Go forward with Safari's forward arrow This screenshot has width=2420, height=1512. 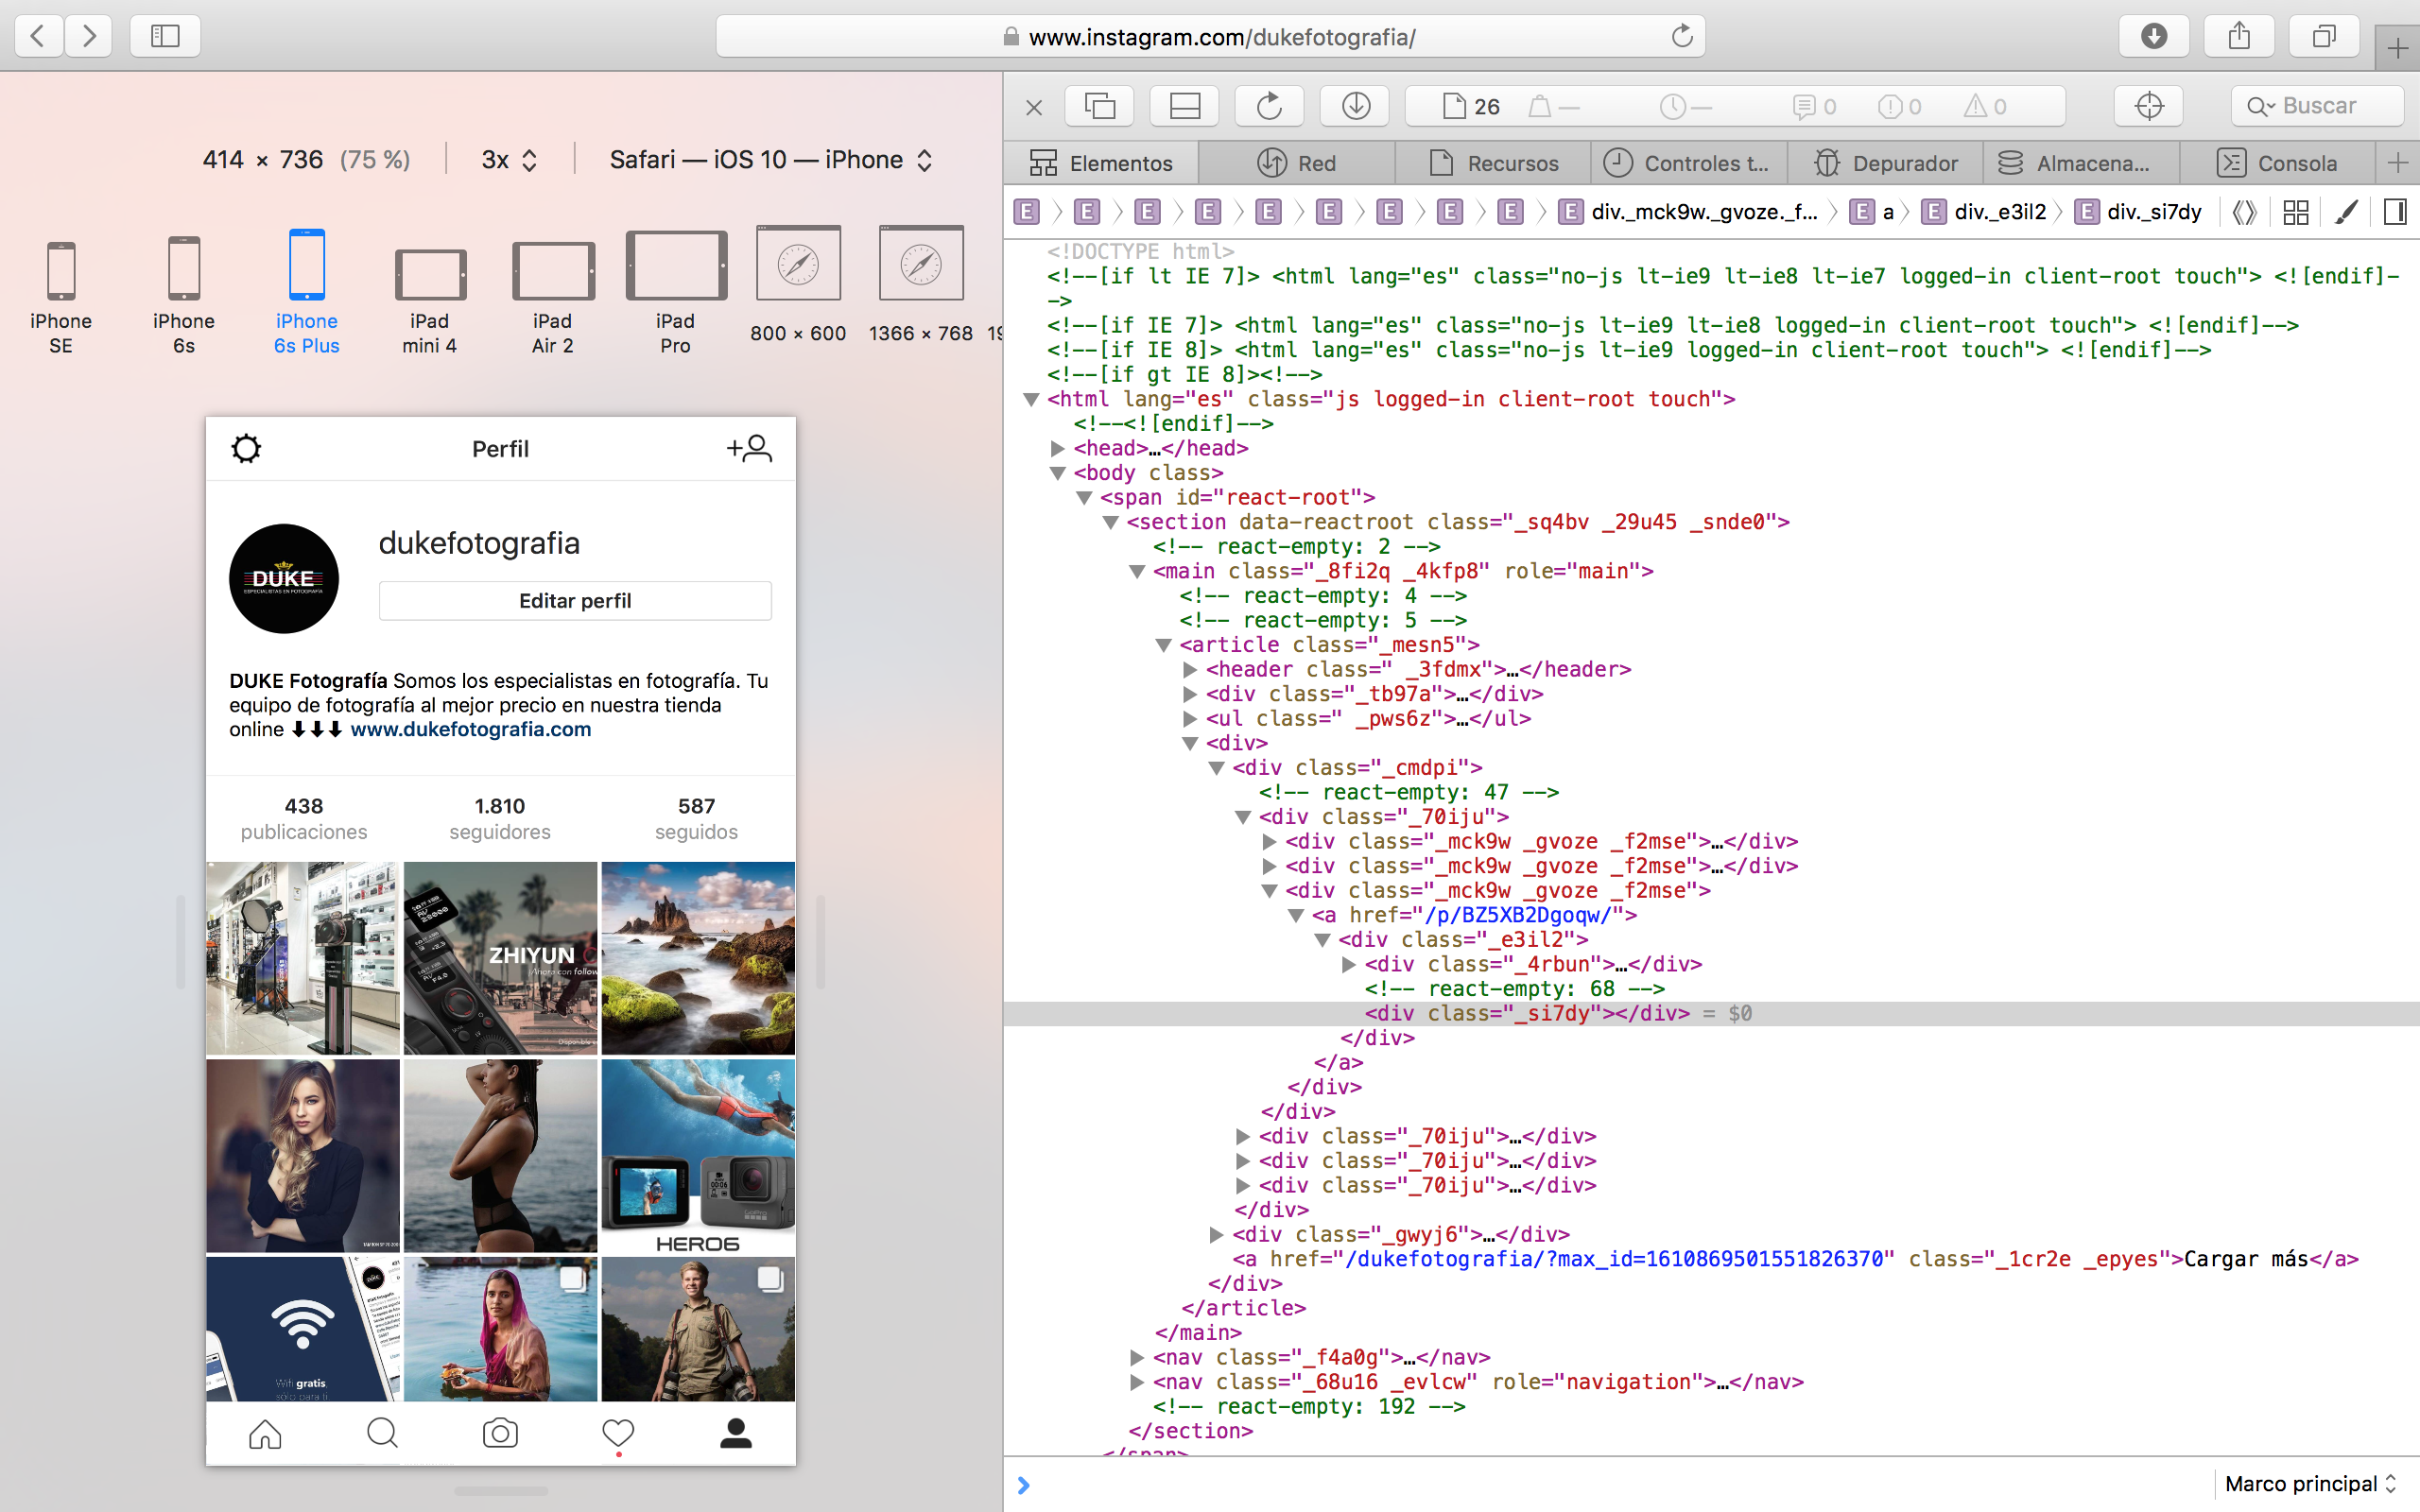[89, 36]
